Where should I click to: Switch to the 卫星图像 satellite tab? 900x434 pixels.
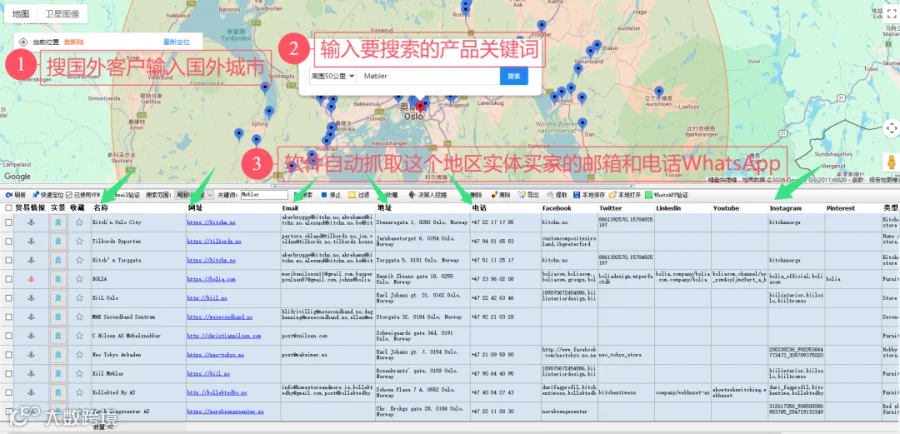tap(63, 14)
